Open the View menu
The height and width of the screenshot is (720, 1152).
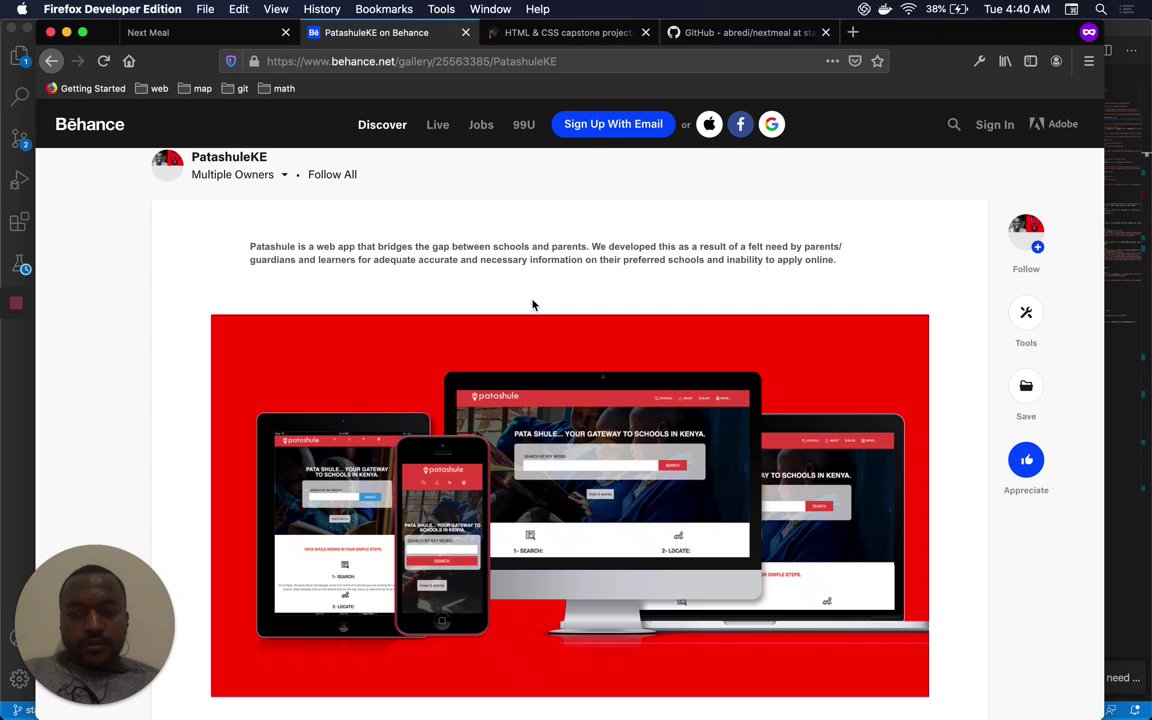click(276, 9)
